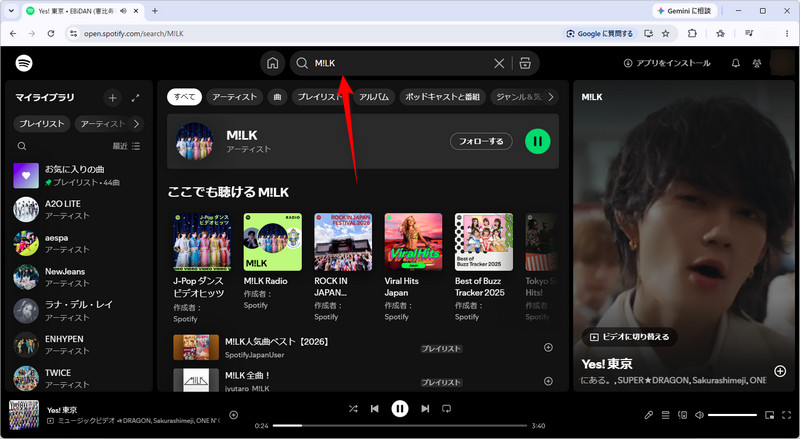The width and height of the screenshot is (800, 439).
Task: Expand the My Library panel
Action: 135,98
